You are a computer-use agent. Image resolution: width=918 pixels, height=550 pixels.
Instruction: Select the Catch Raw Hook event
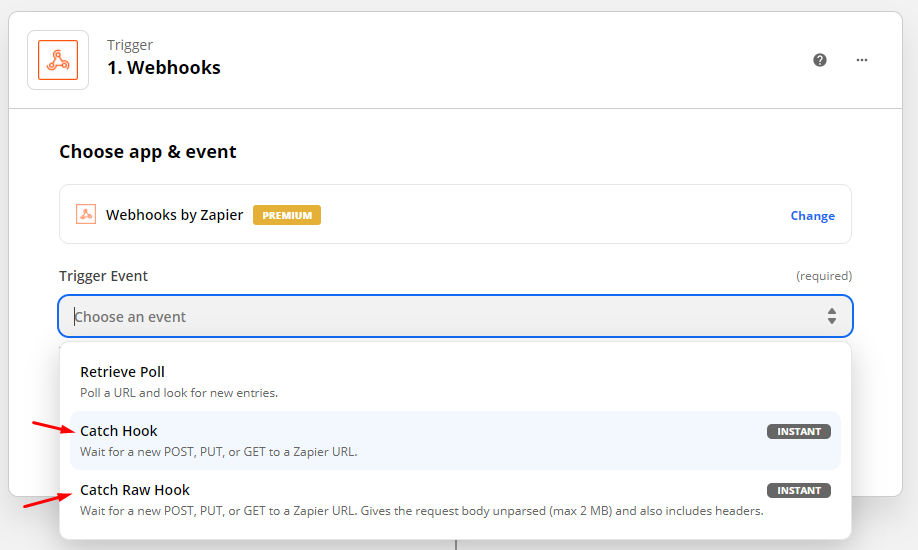coord(455,500)
